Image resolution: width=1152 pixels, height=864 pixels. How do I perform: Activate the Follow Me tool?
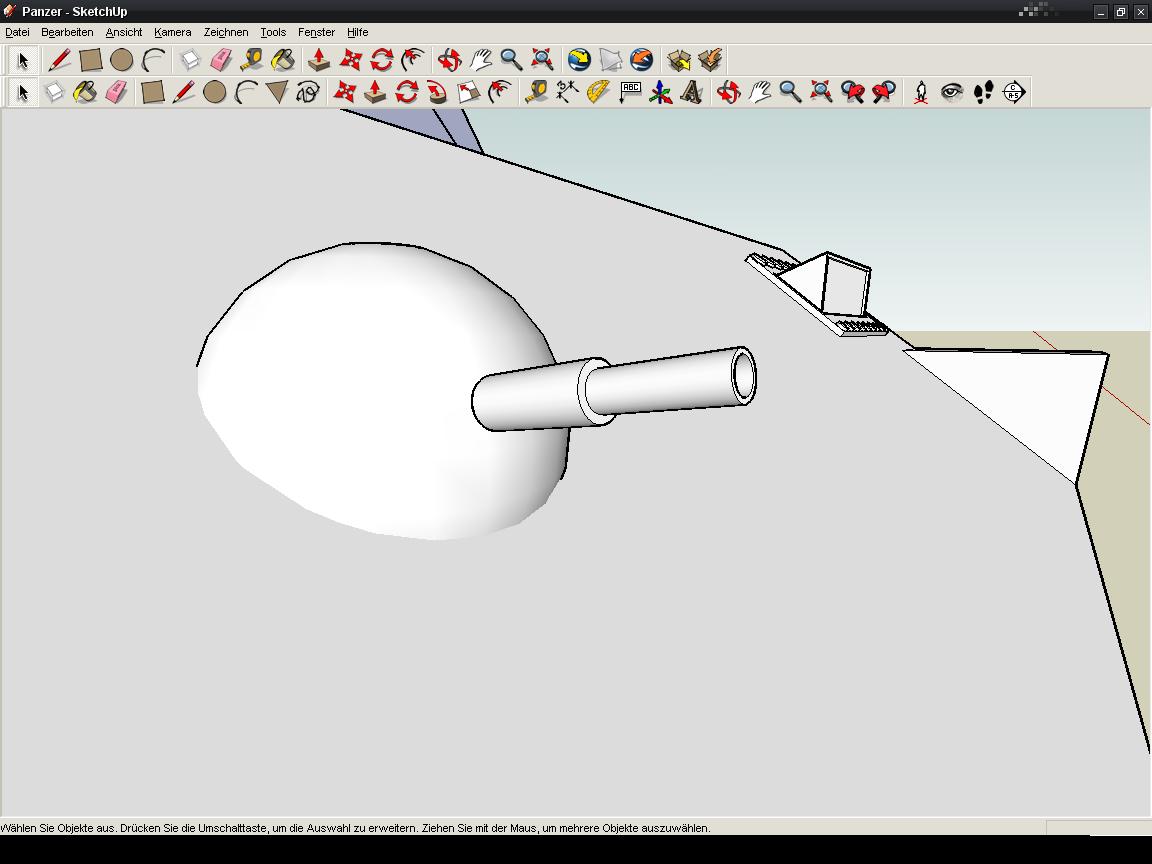[x=437, y=93]
